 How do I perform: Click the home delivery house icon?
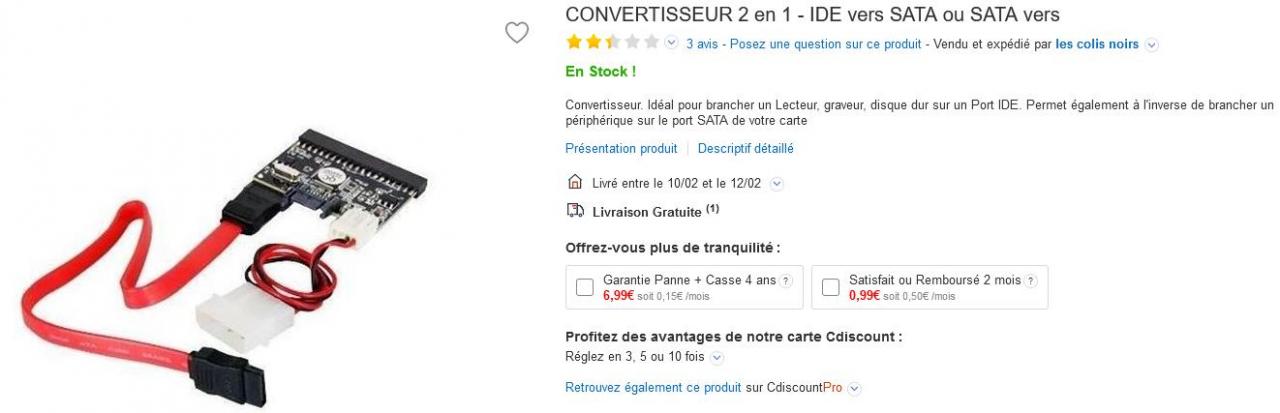coord(574,183)
